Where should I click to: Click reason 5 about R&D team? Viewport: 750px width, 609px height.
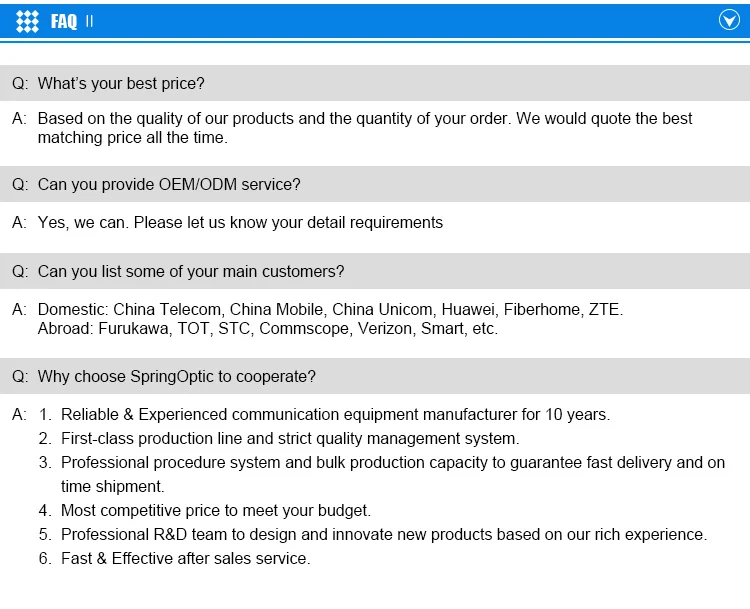click(x=384, y=534)
